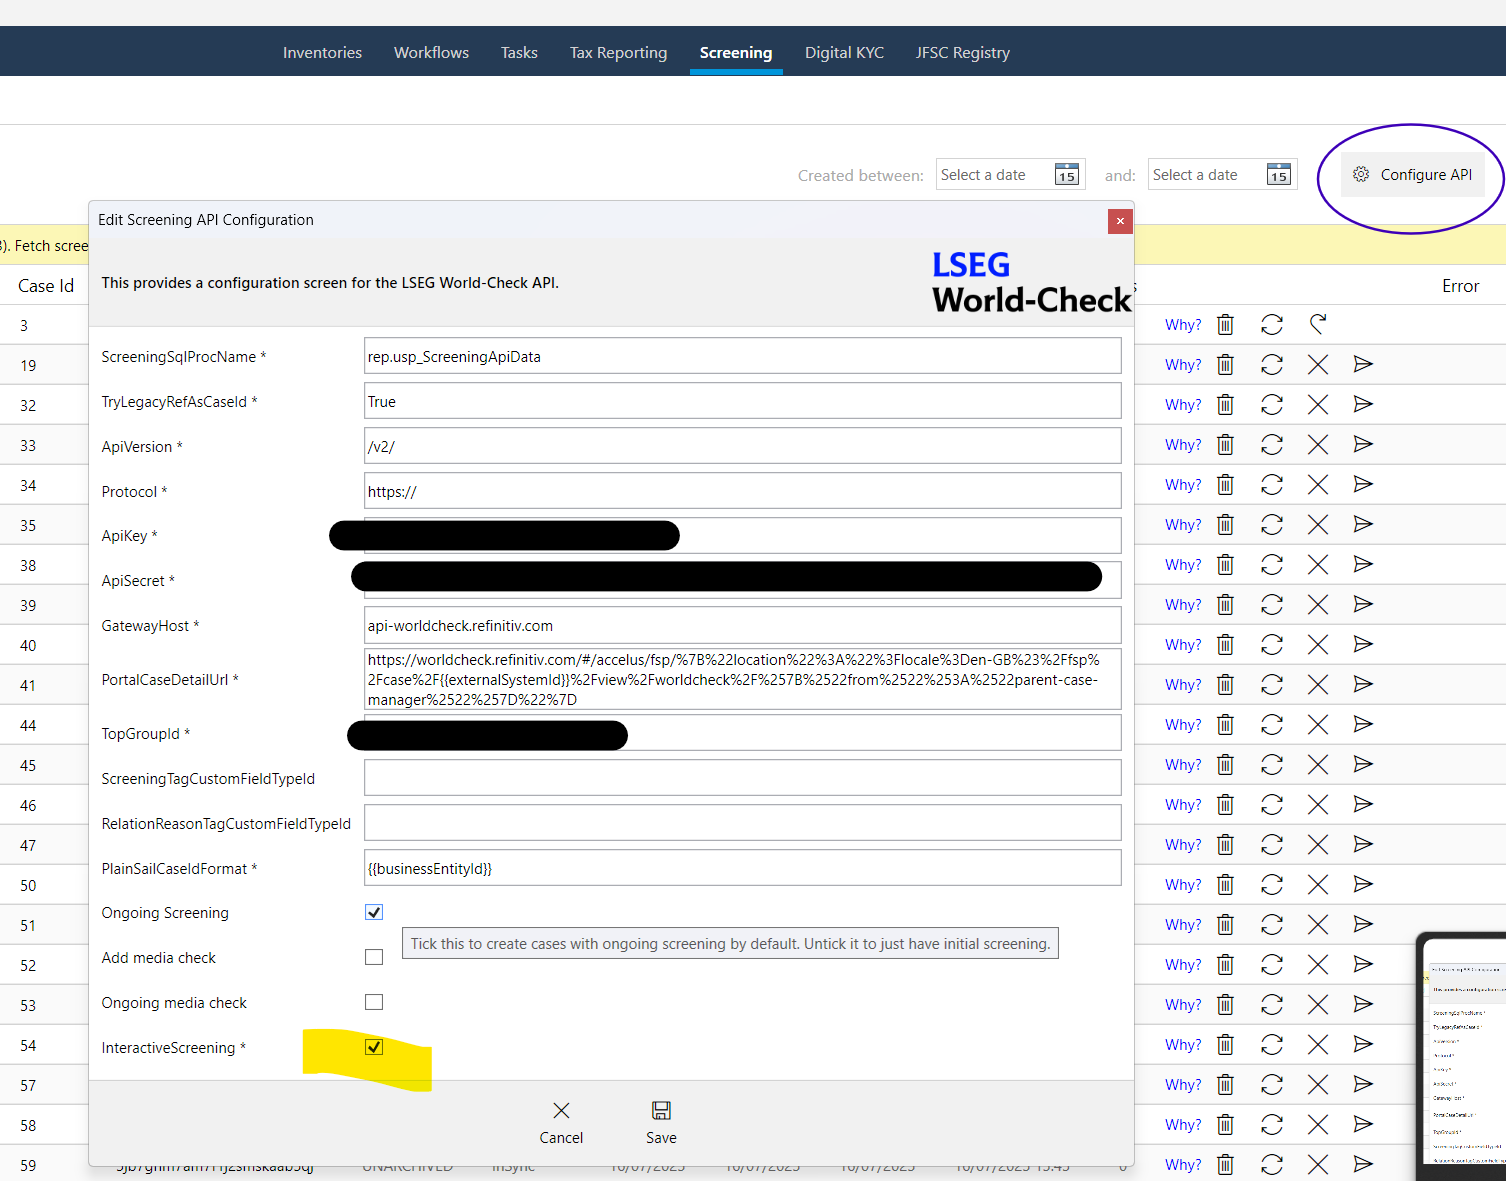
Task: Edit the Protocol field
Action: pos(743,492)
